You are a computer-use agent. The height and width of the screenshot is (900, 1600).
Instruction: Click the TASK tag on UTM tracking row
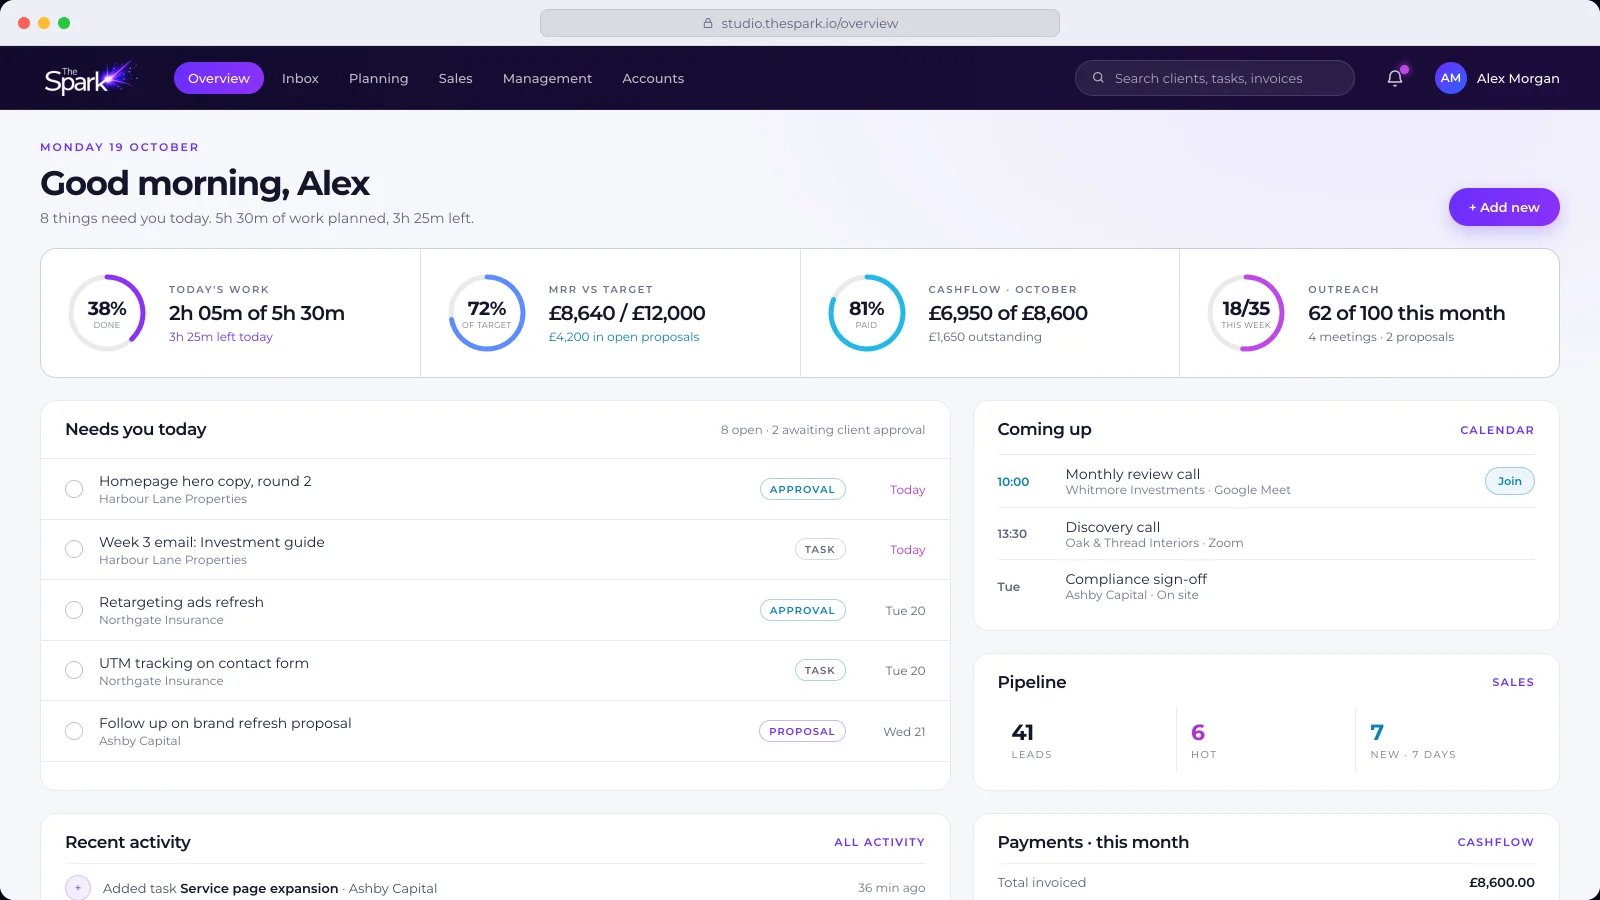coord(820,670)
